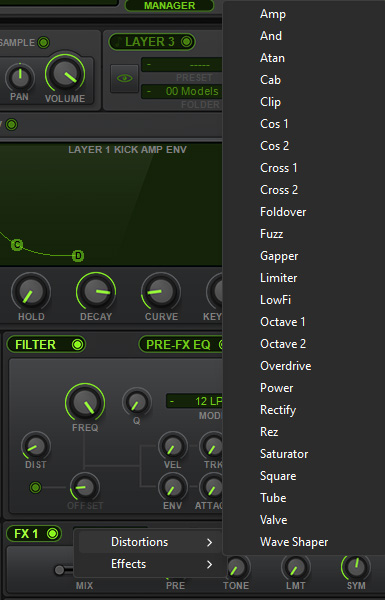
Task: Click the TONE knob
Action: tap(237, 568)
